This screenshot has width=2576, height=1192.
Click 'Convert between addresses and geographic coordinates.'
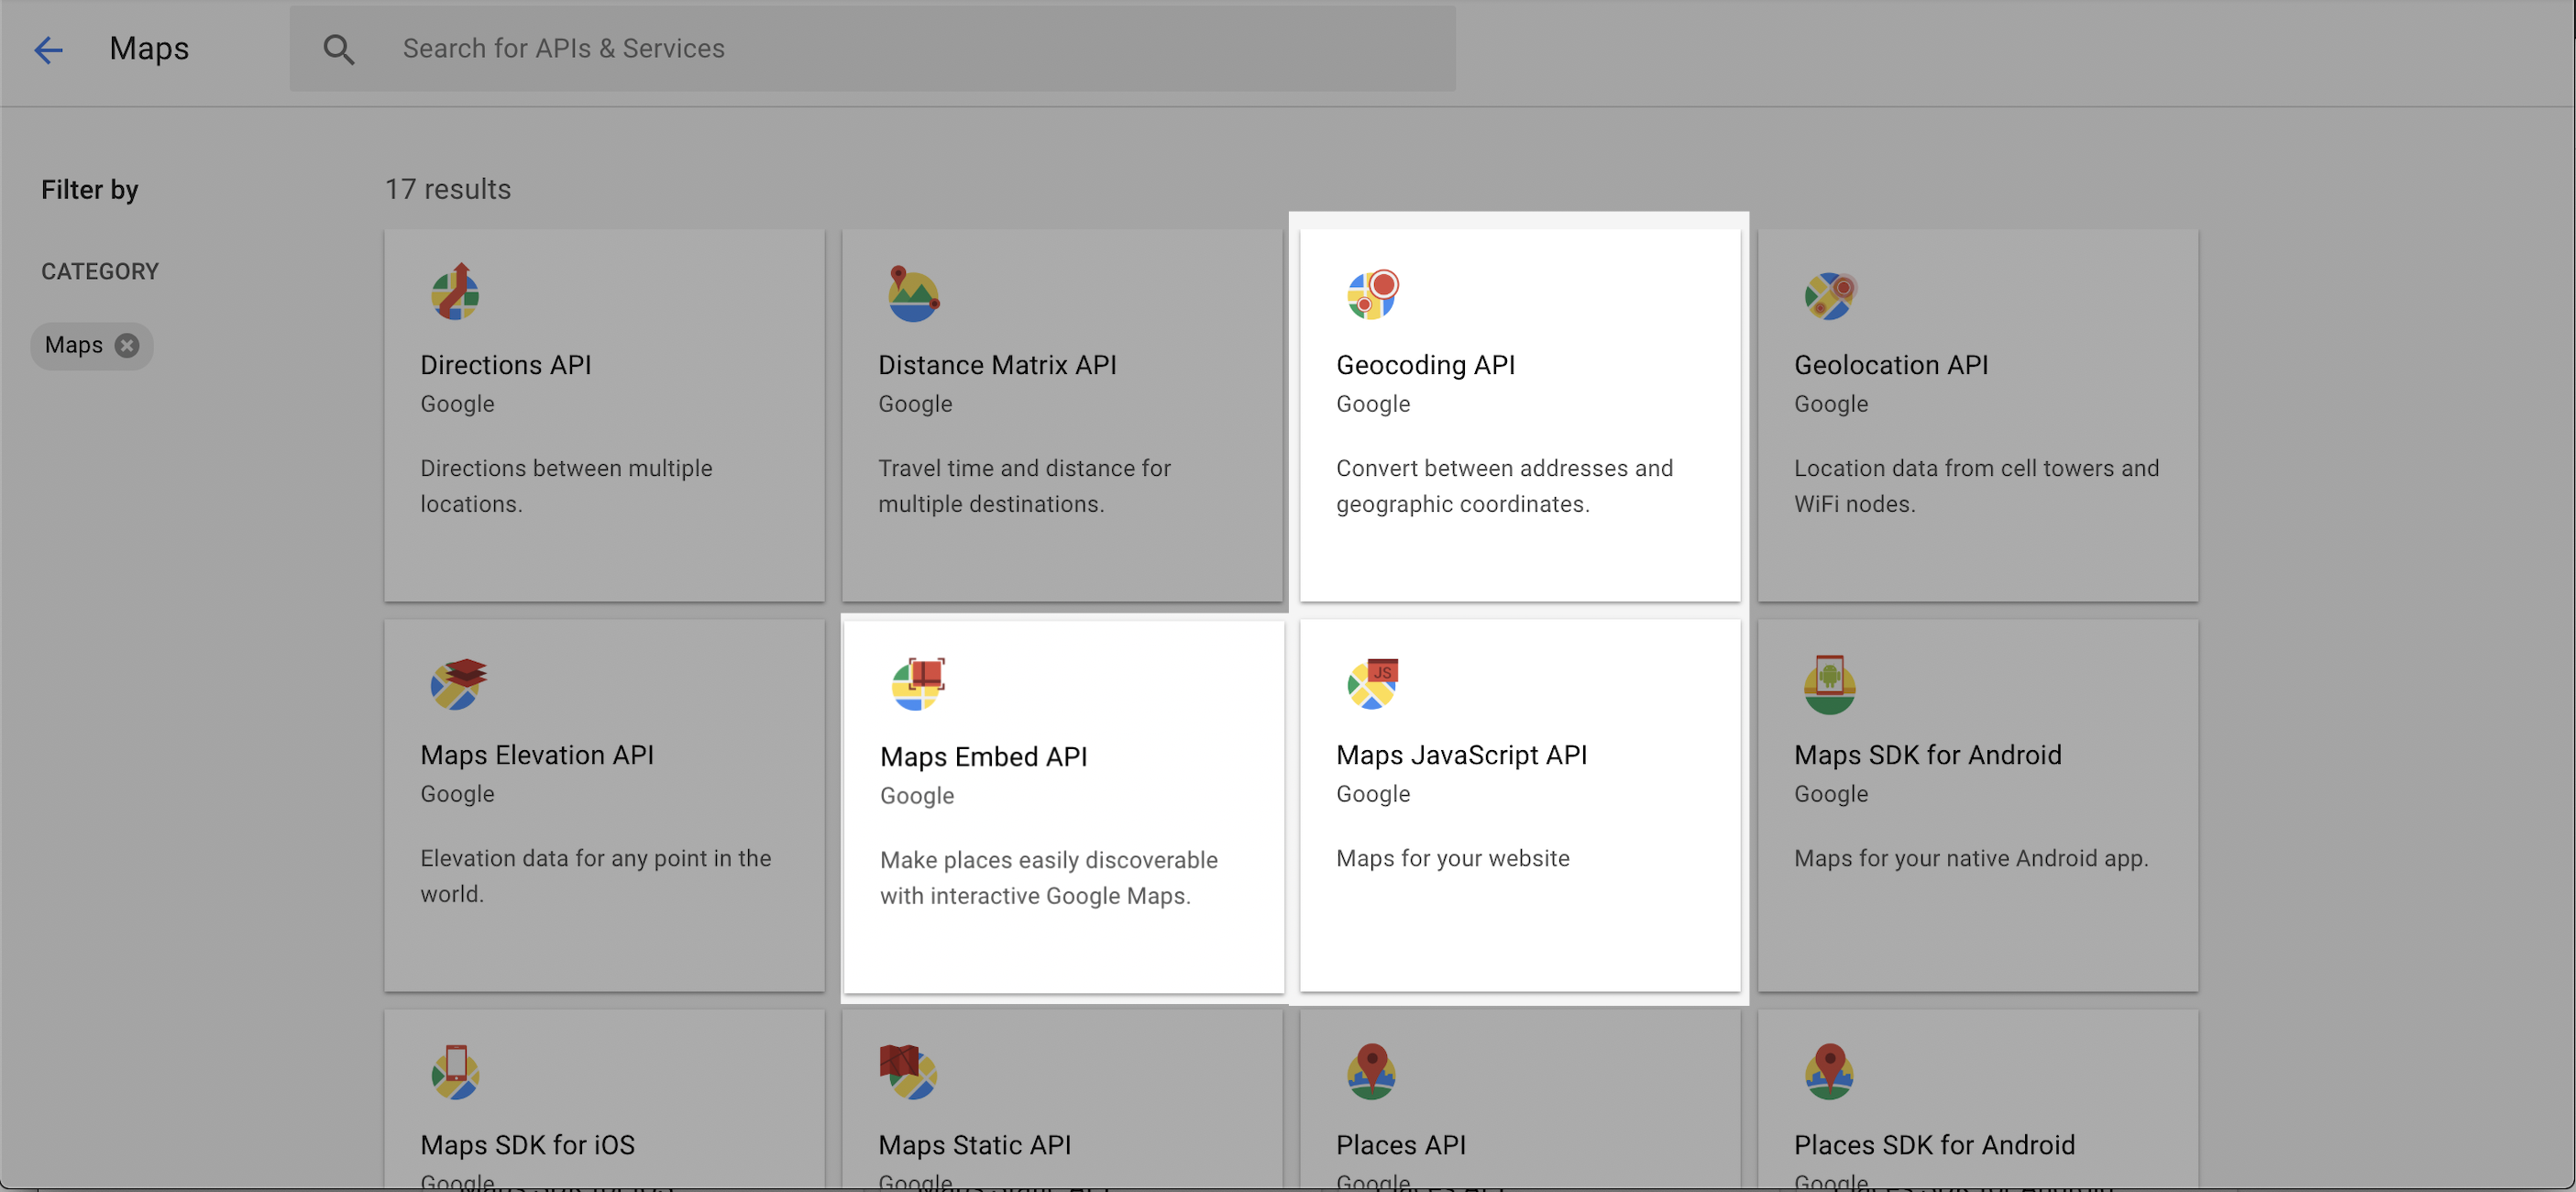point(1504,486)
